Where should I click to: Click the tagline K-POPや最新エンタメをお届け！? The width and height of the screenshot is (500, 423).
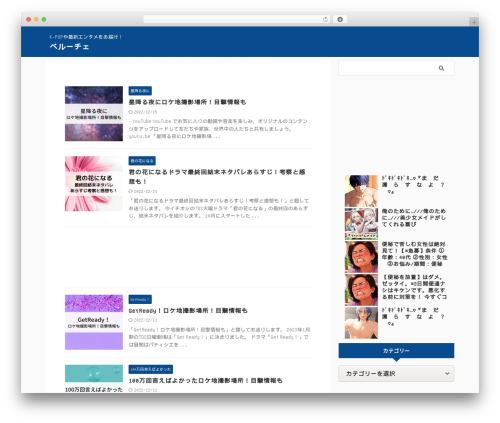point(86,37)
